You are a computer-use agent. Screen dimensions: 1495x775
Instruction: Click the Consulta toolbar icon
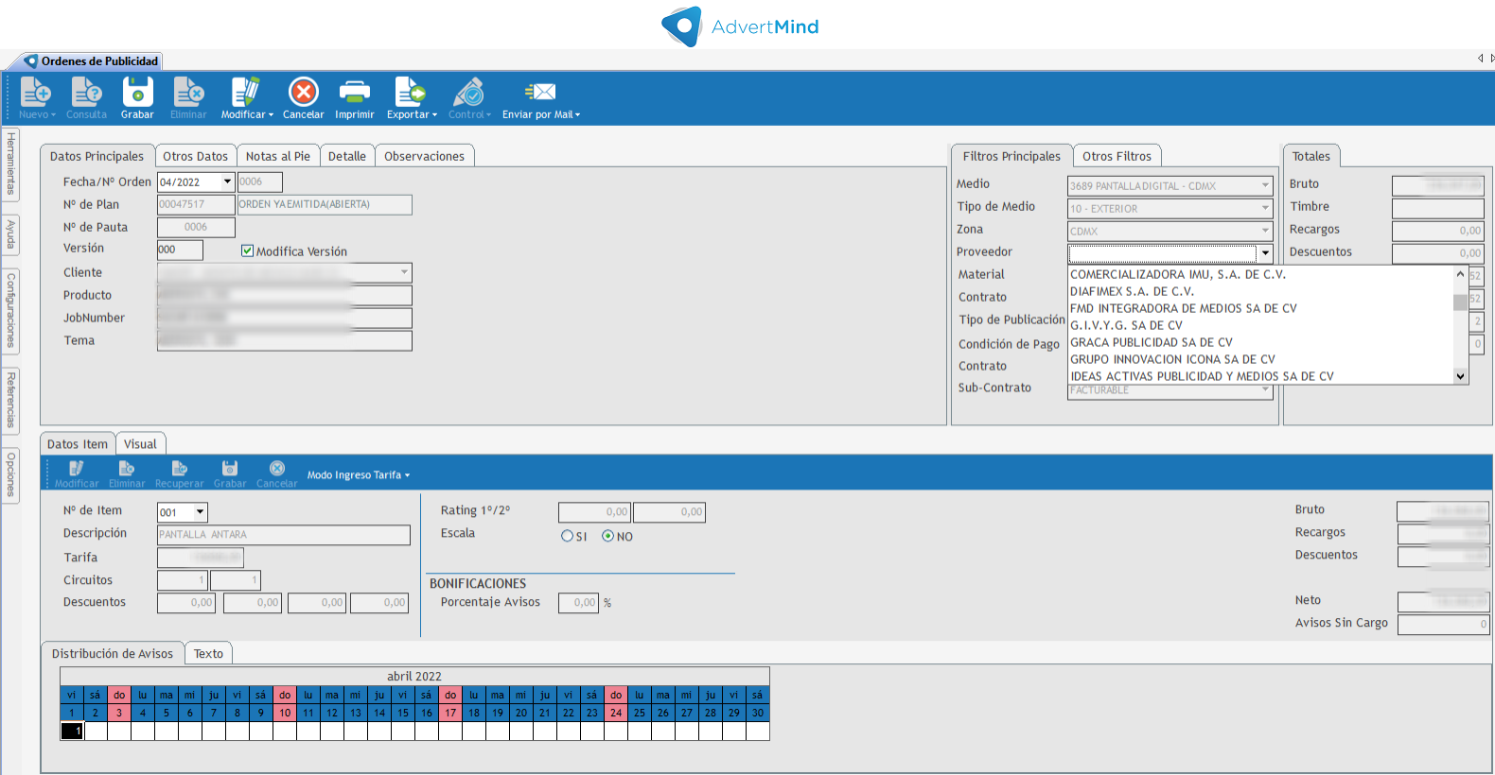(x=86, y=92)
